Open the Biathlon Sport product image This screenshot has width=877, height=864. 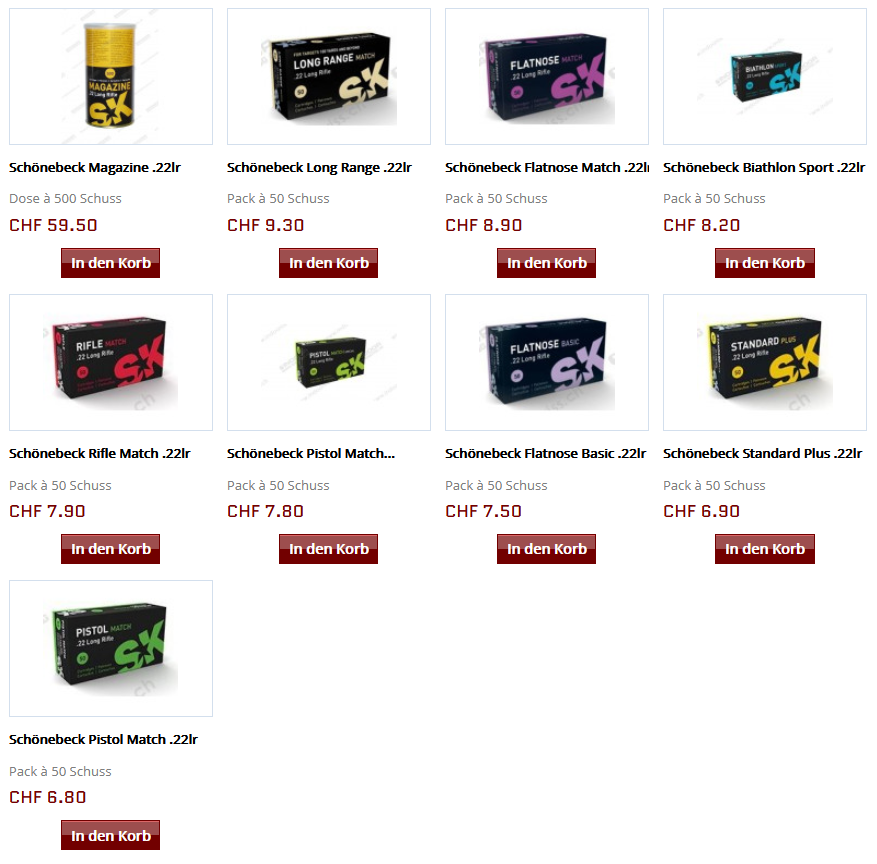pyautogui.click(x=765, y=77)
